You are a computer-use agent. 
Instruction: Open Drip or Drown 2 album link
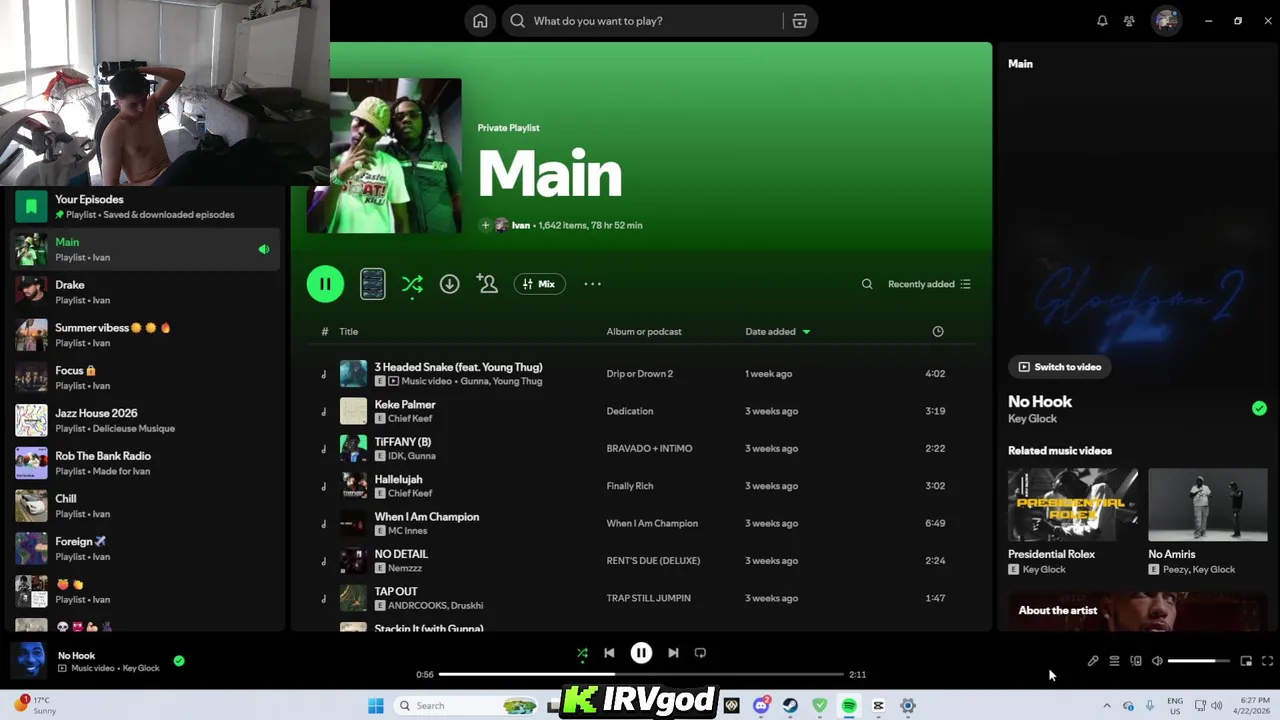coord(640,374)
